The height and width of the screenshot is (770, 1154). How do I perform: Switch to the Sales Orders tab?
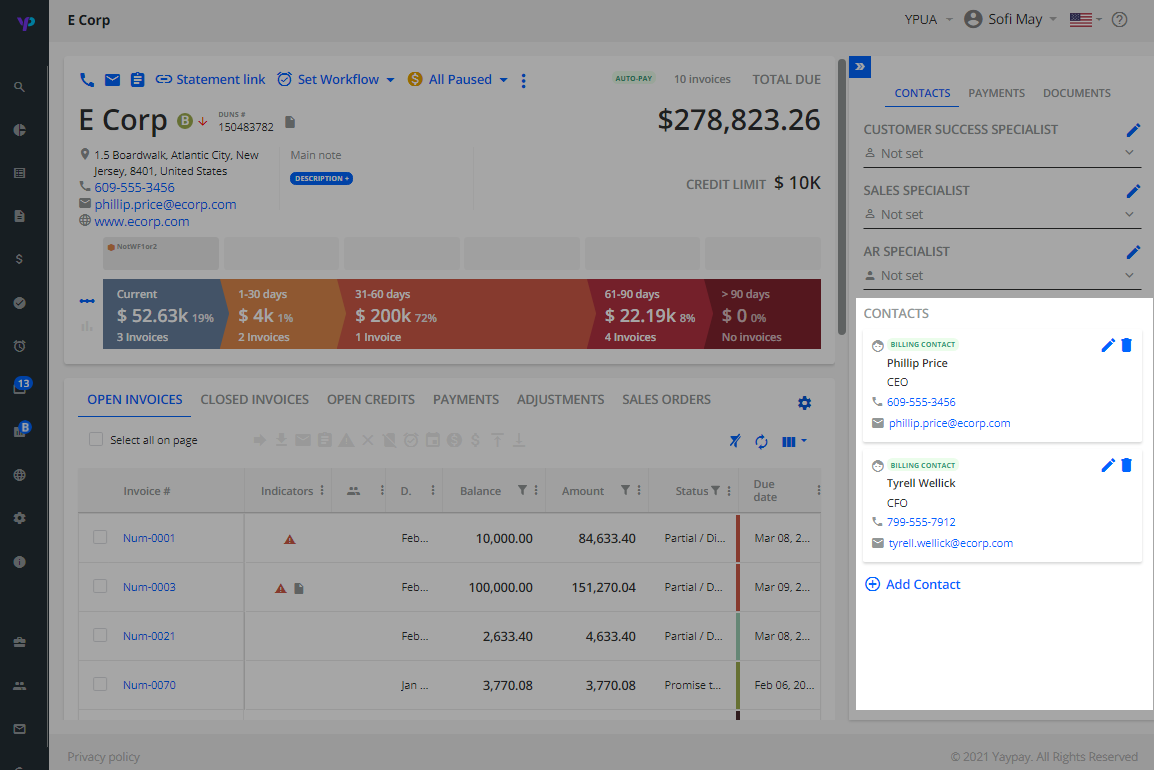(x=666, y=400)
